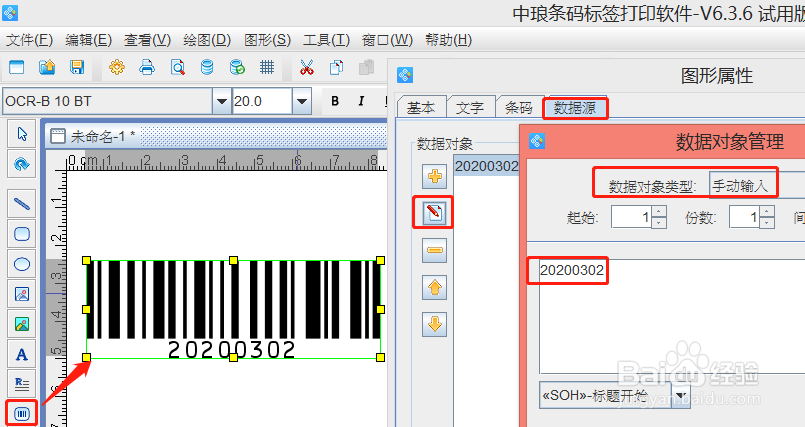805x427 pixels.
Task: Select the arrow pointer tool
Action: point(22,134)
